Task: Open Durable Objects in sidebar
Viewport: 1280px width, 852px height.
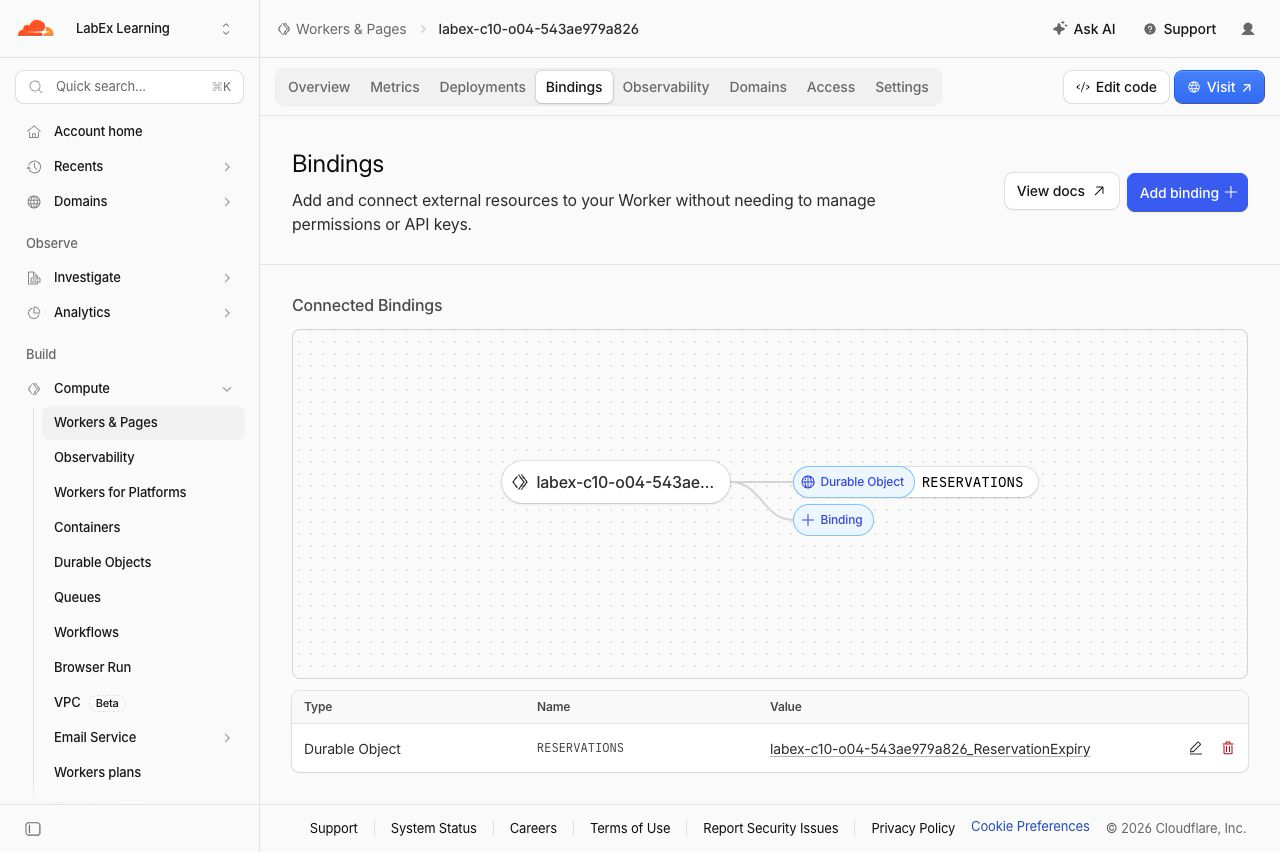Action: (x=143, y=562)
